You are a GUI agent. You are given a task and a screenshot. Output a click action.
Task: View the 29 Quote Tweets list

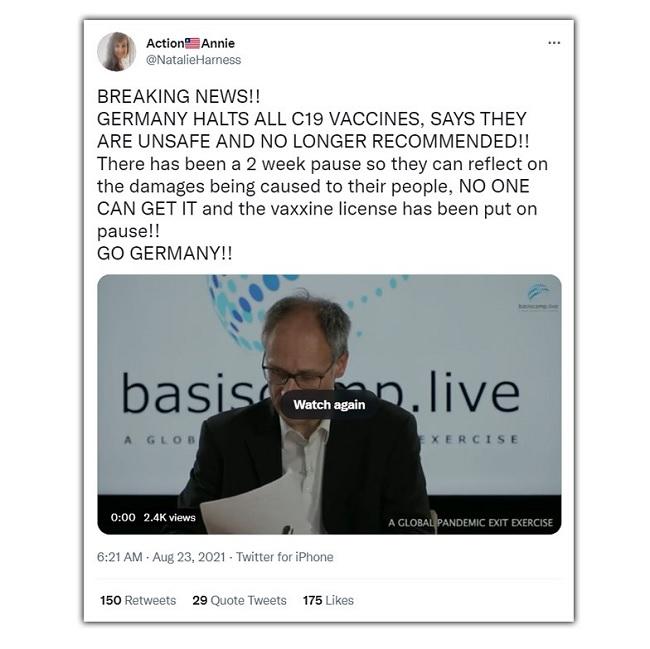pyautogui.click(x=240, y=600)
